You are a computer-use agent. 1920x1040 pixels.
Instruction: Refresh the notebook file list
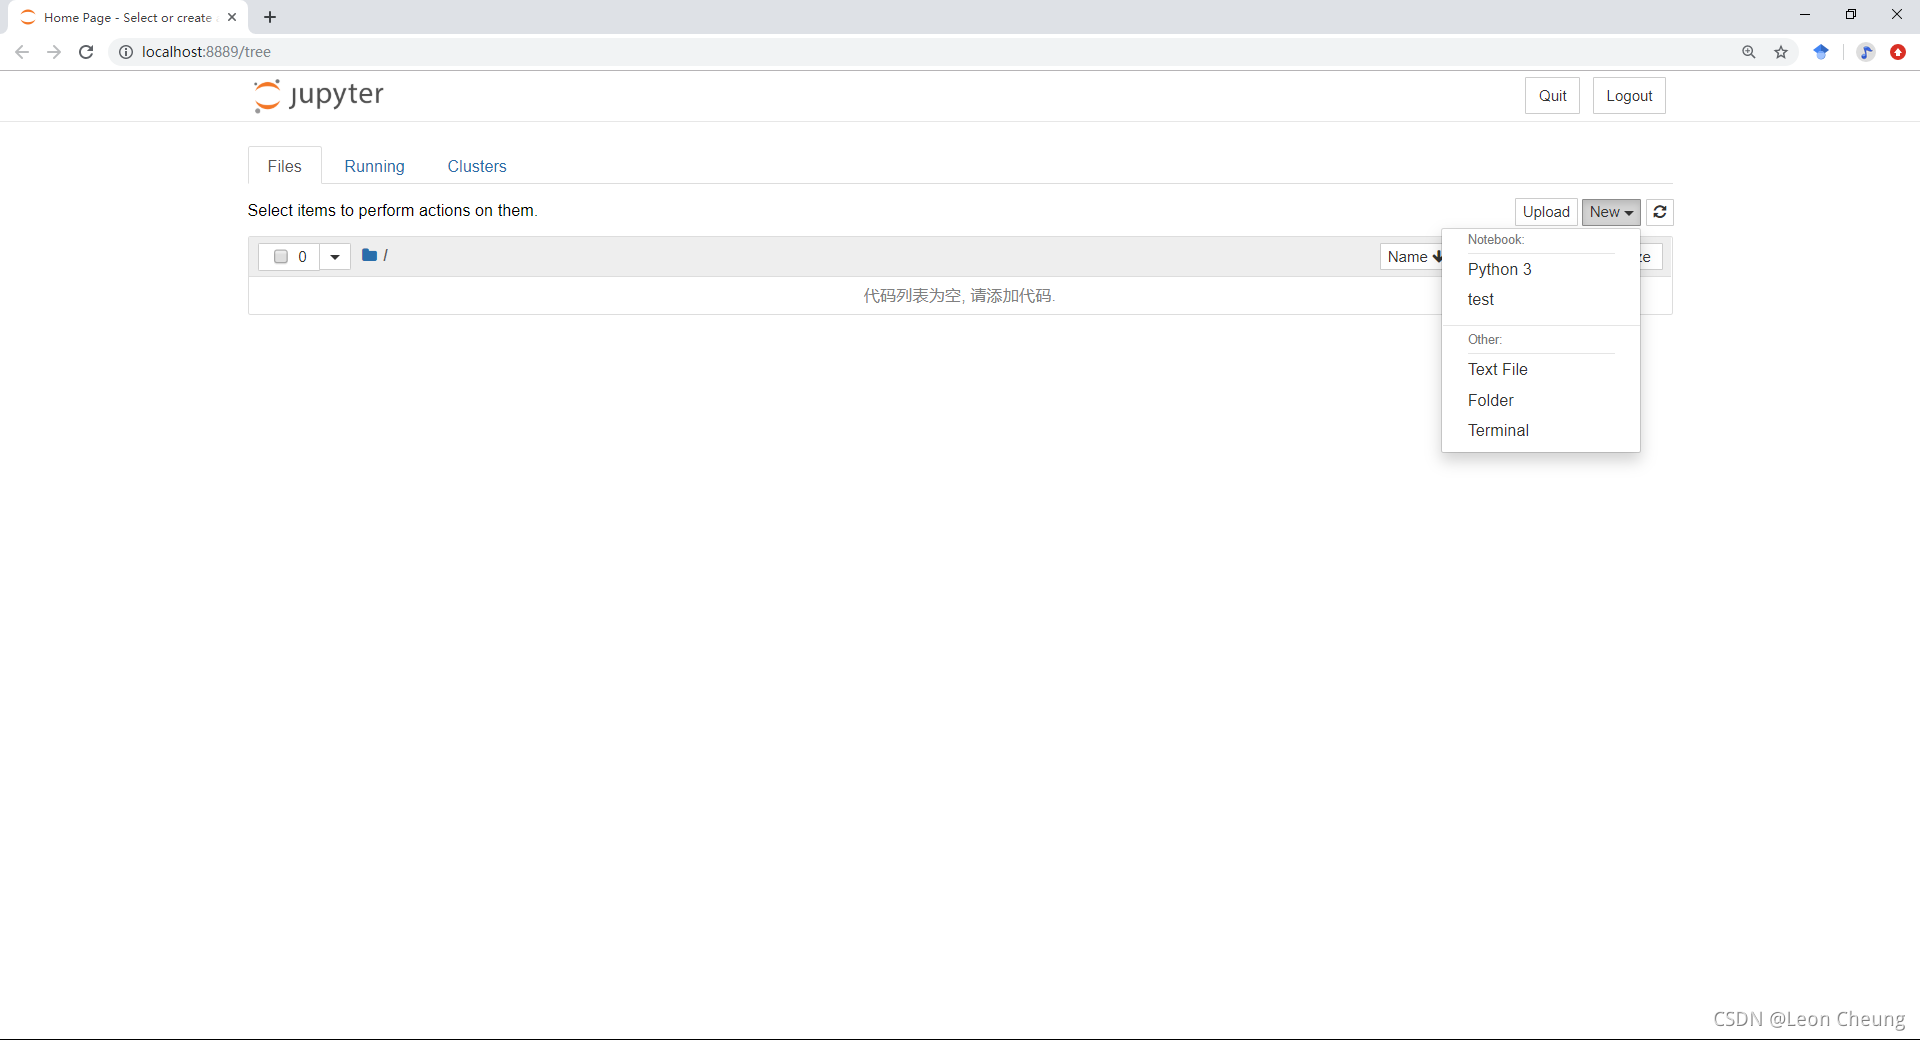(x=1660, y=212)
